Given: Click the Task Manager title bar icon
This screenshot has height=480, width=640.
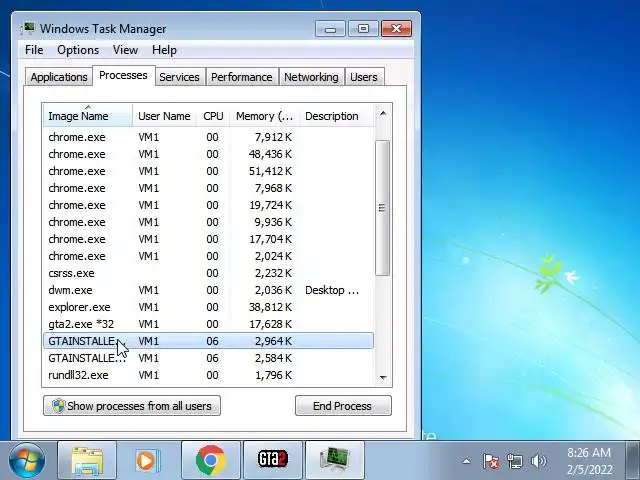Looking at the screenshot, I should click(28, 29).
